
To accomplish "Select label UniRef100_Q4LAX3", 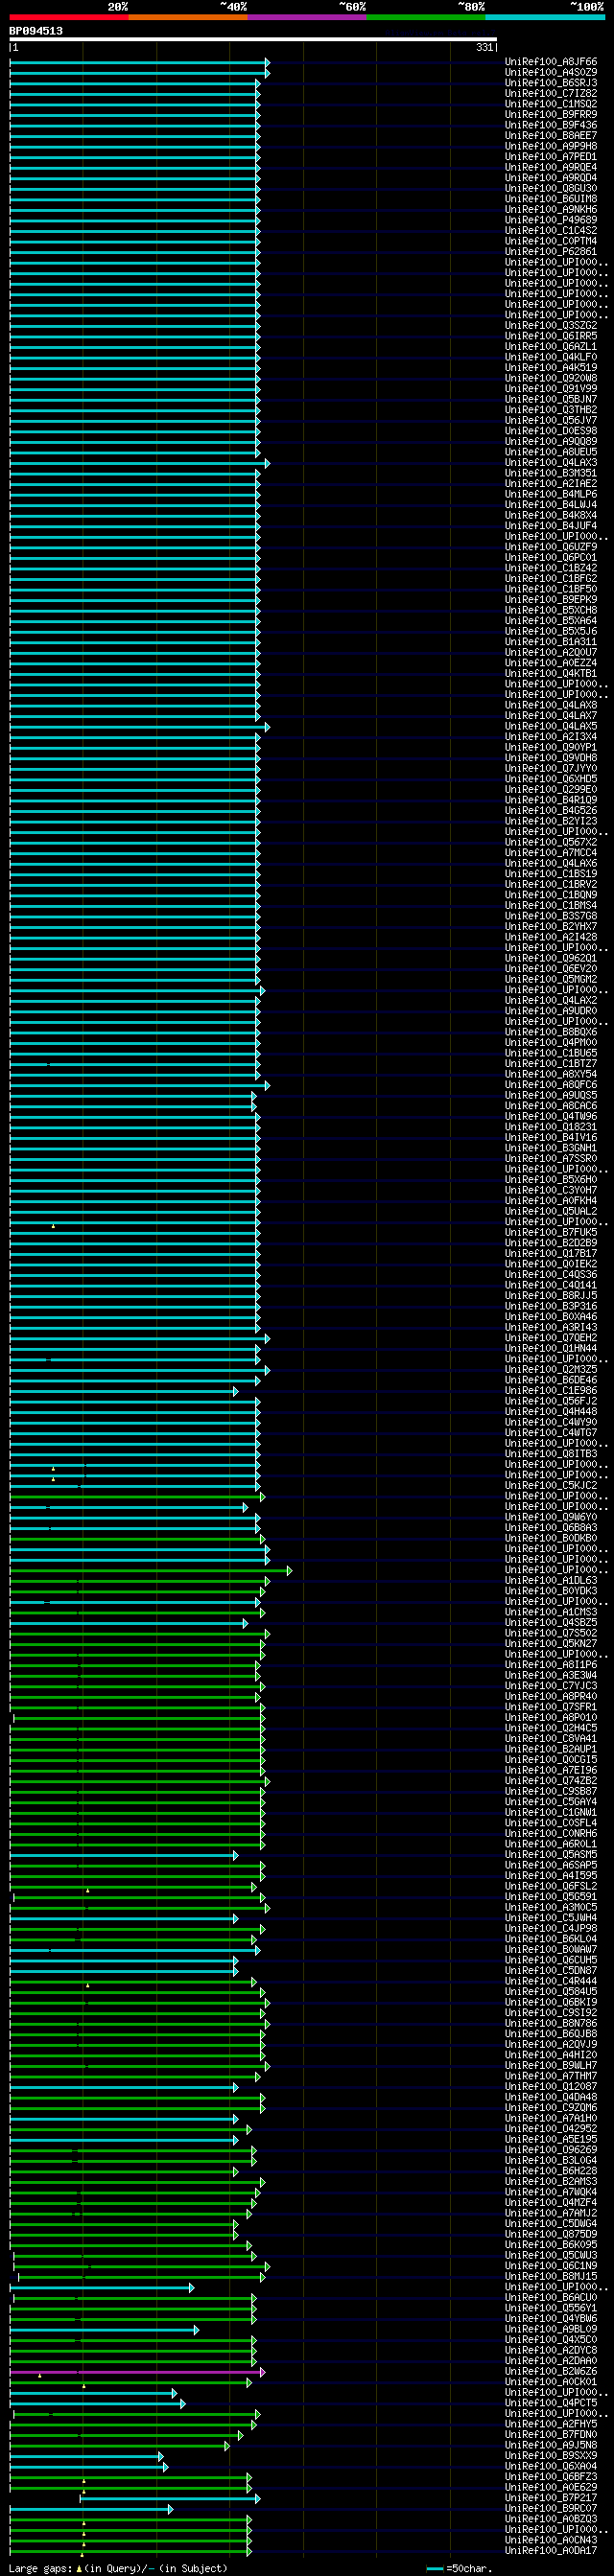I will [x=551, y=462].
